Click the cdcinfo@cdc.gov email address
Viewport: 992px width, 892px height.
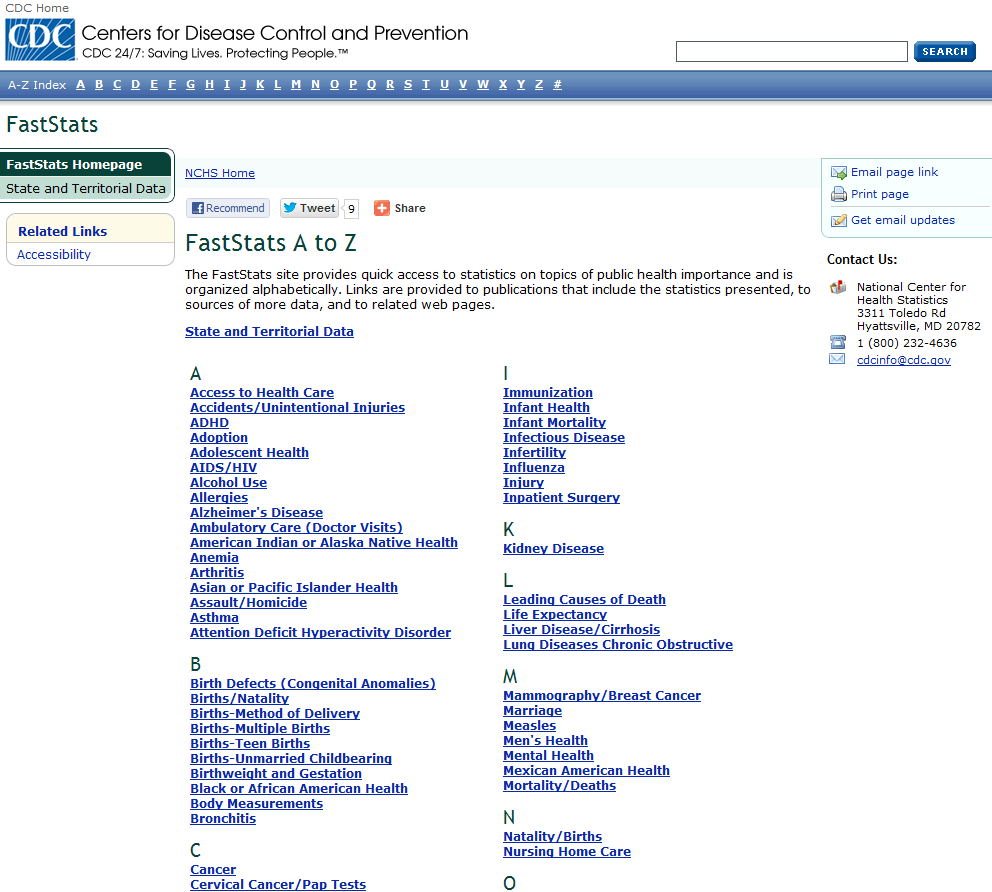point(903,360)
